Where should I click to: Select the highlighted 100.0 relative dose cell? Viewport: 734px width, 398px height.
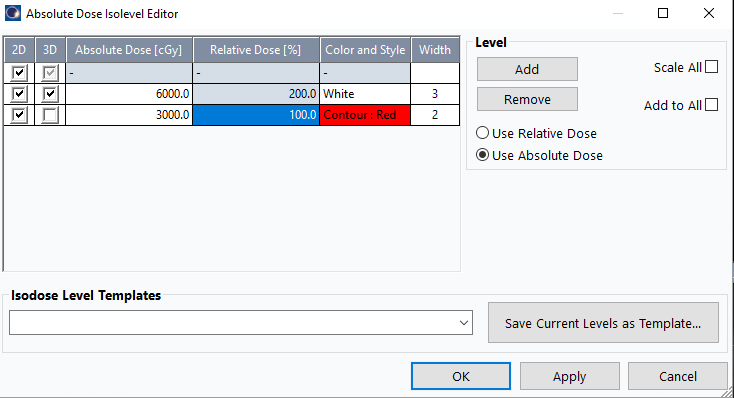click(256, 115)
